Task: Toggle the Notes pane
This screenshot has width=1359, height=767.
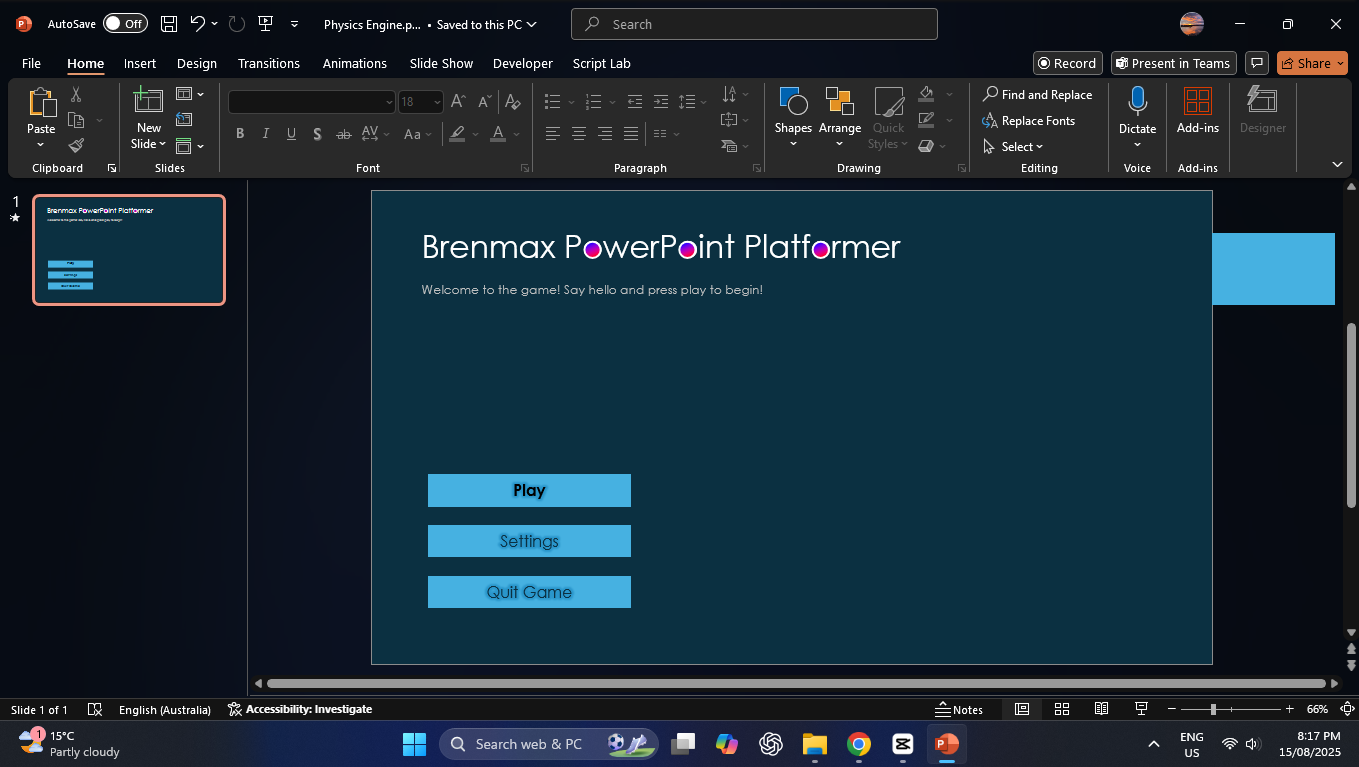Action: (x=958, y=709)
